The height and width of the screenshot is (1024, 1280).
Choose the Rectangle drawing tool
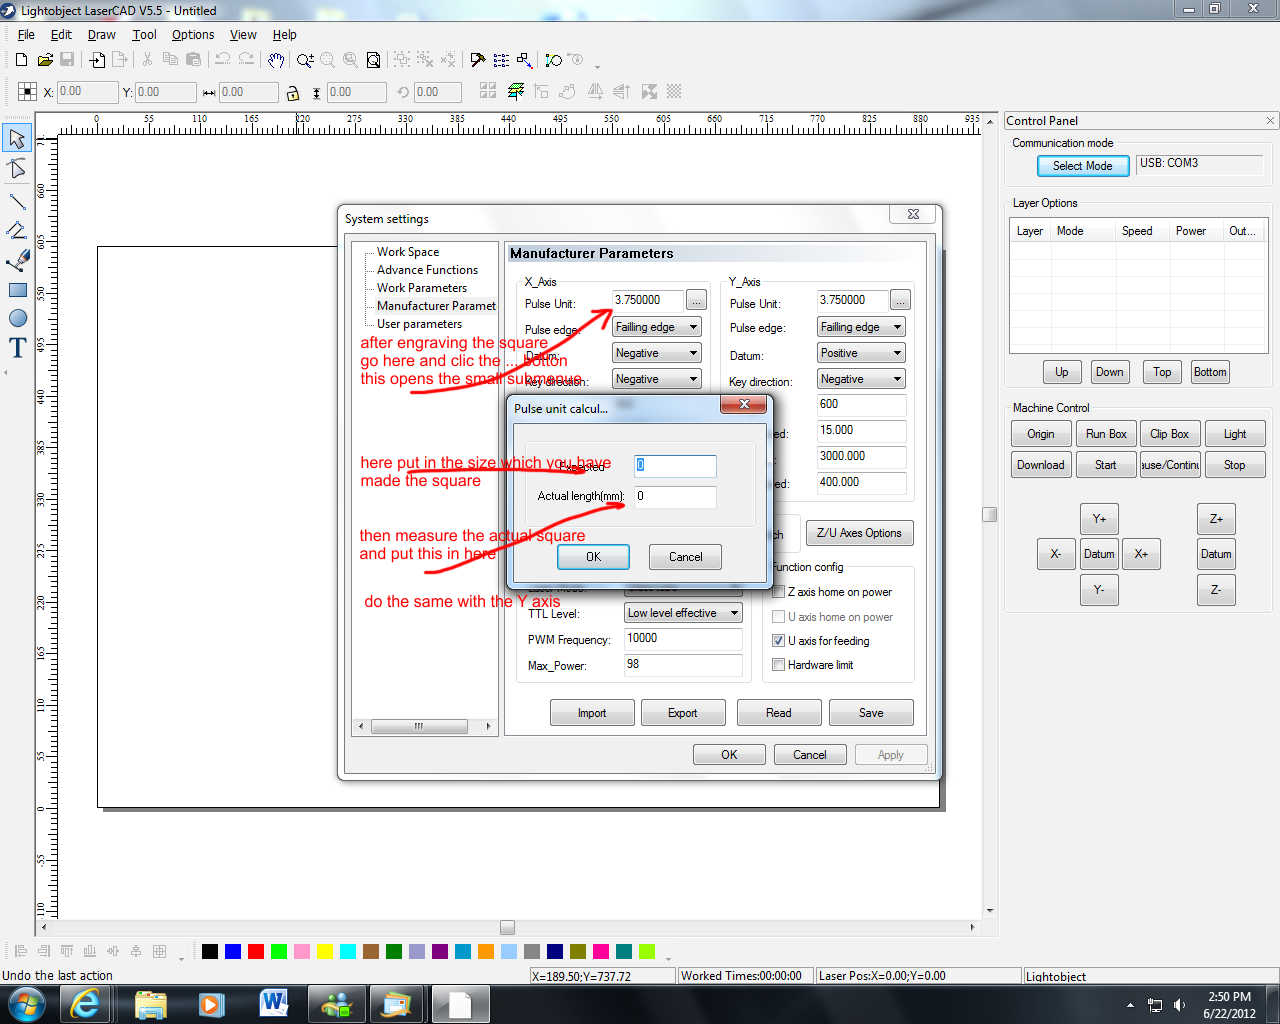[17, 290]
